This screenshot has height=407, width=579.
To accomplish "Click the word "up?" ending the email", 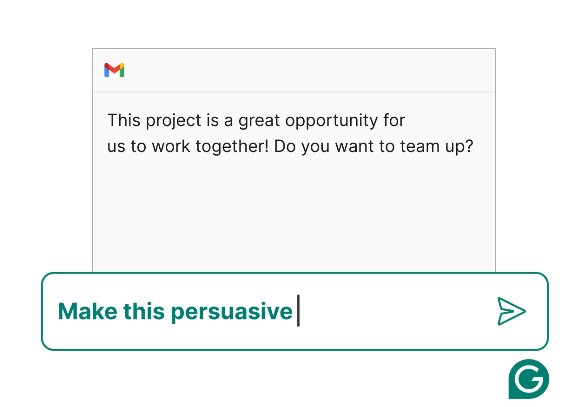I will point(459,147).
